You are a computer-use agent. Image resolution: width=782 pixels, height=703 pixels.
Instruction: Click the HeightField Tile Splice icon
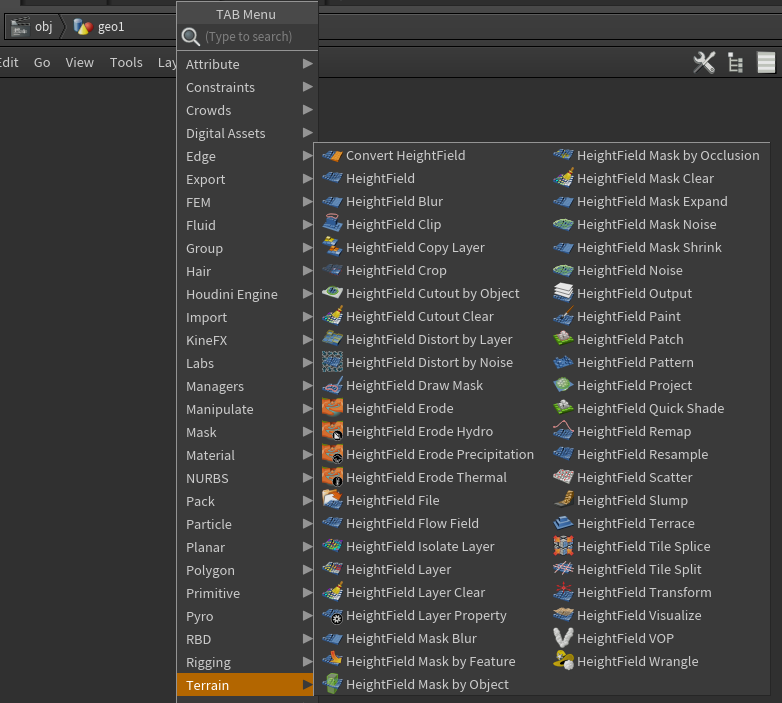click(x=564, y=546)
